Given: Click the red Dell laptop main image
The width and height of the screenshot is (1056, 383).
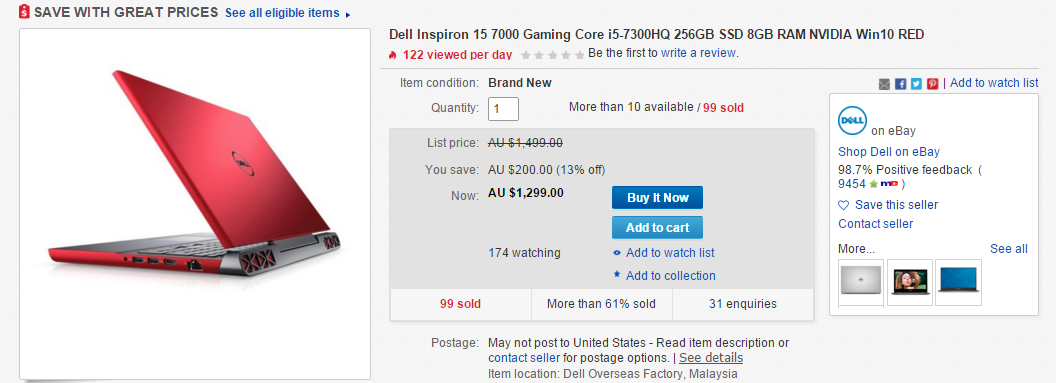Looking at the screenshot, I should point(195,204).
